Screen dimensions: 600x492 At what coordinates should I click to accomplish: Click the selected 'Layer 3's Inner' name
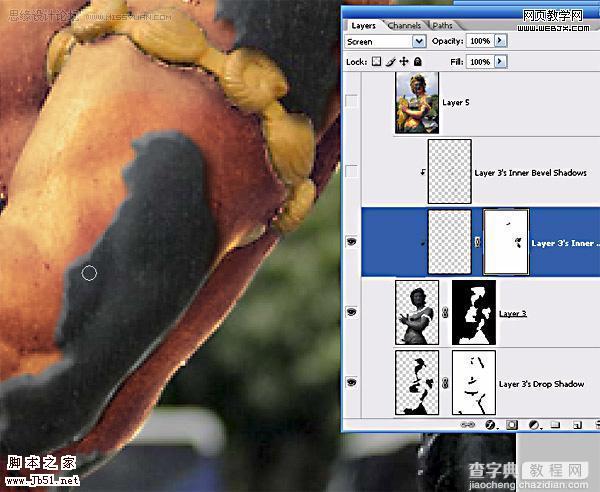(565, 243)
